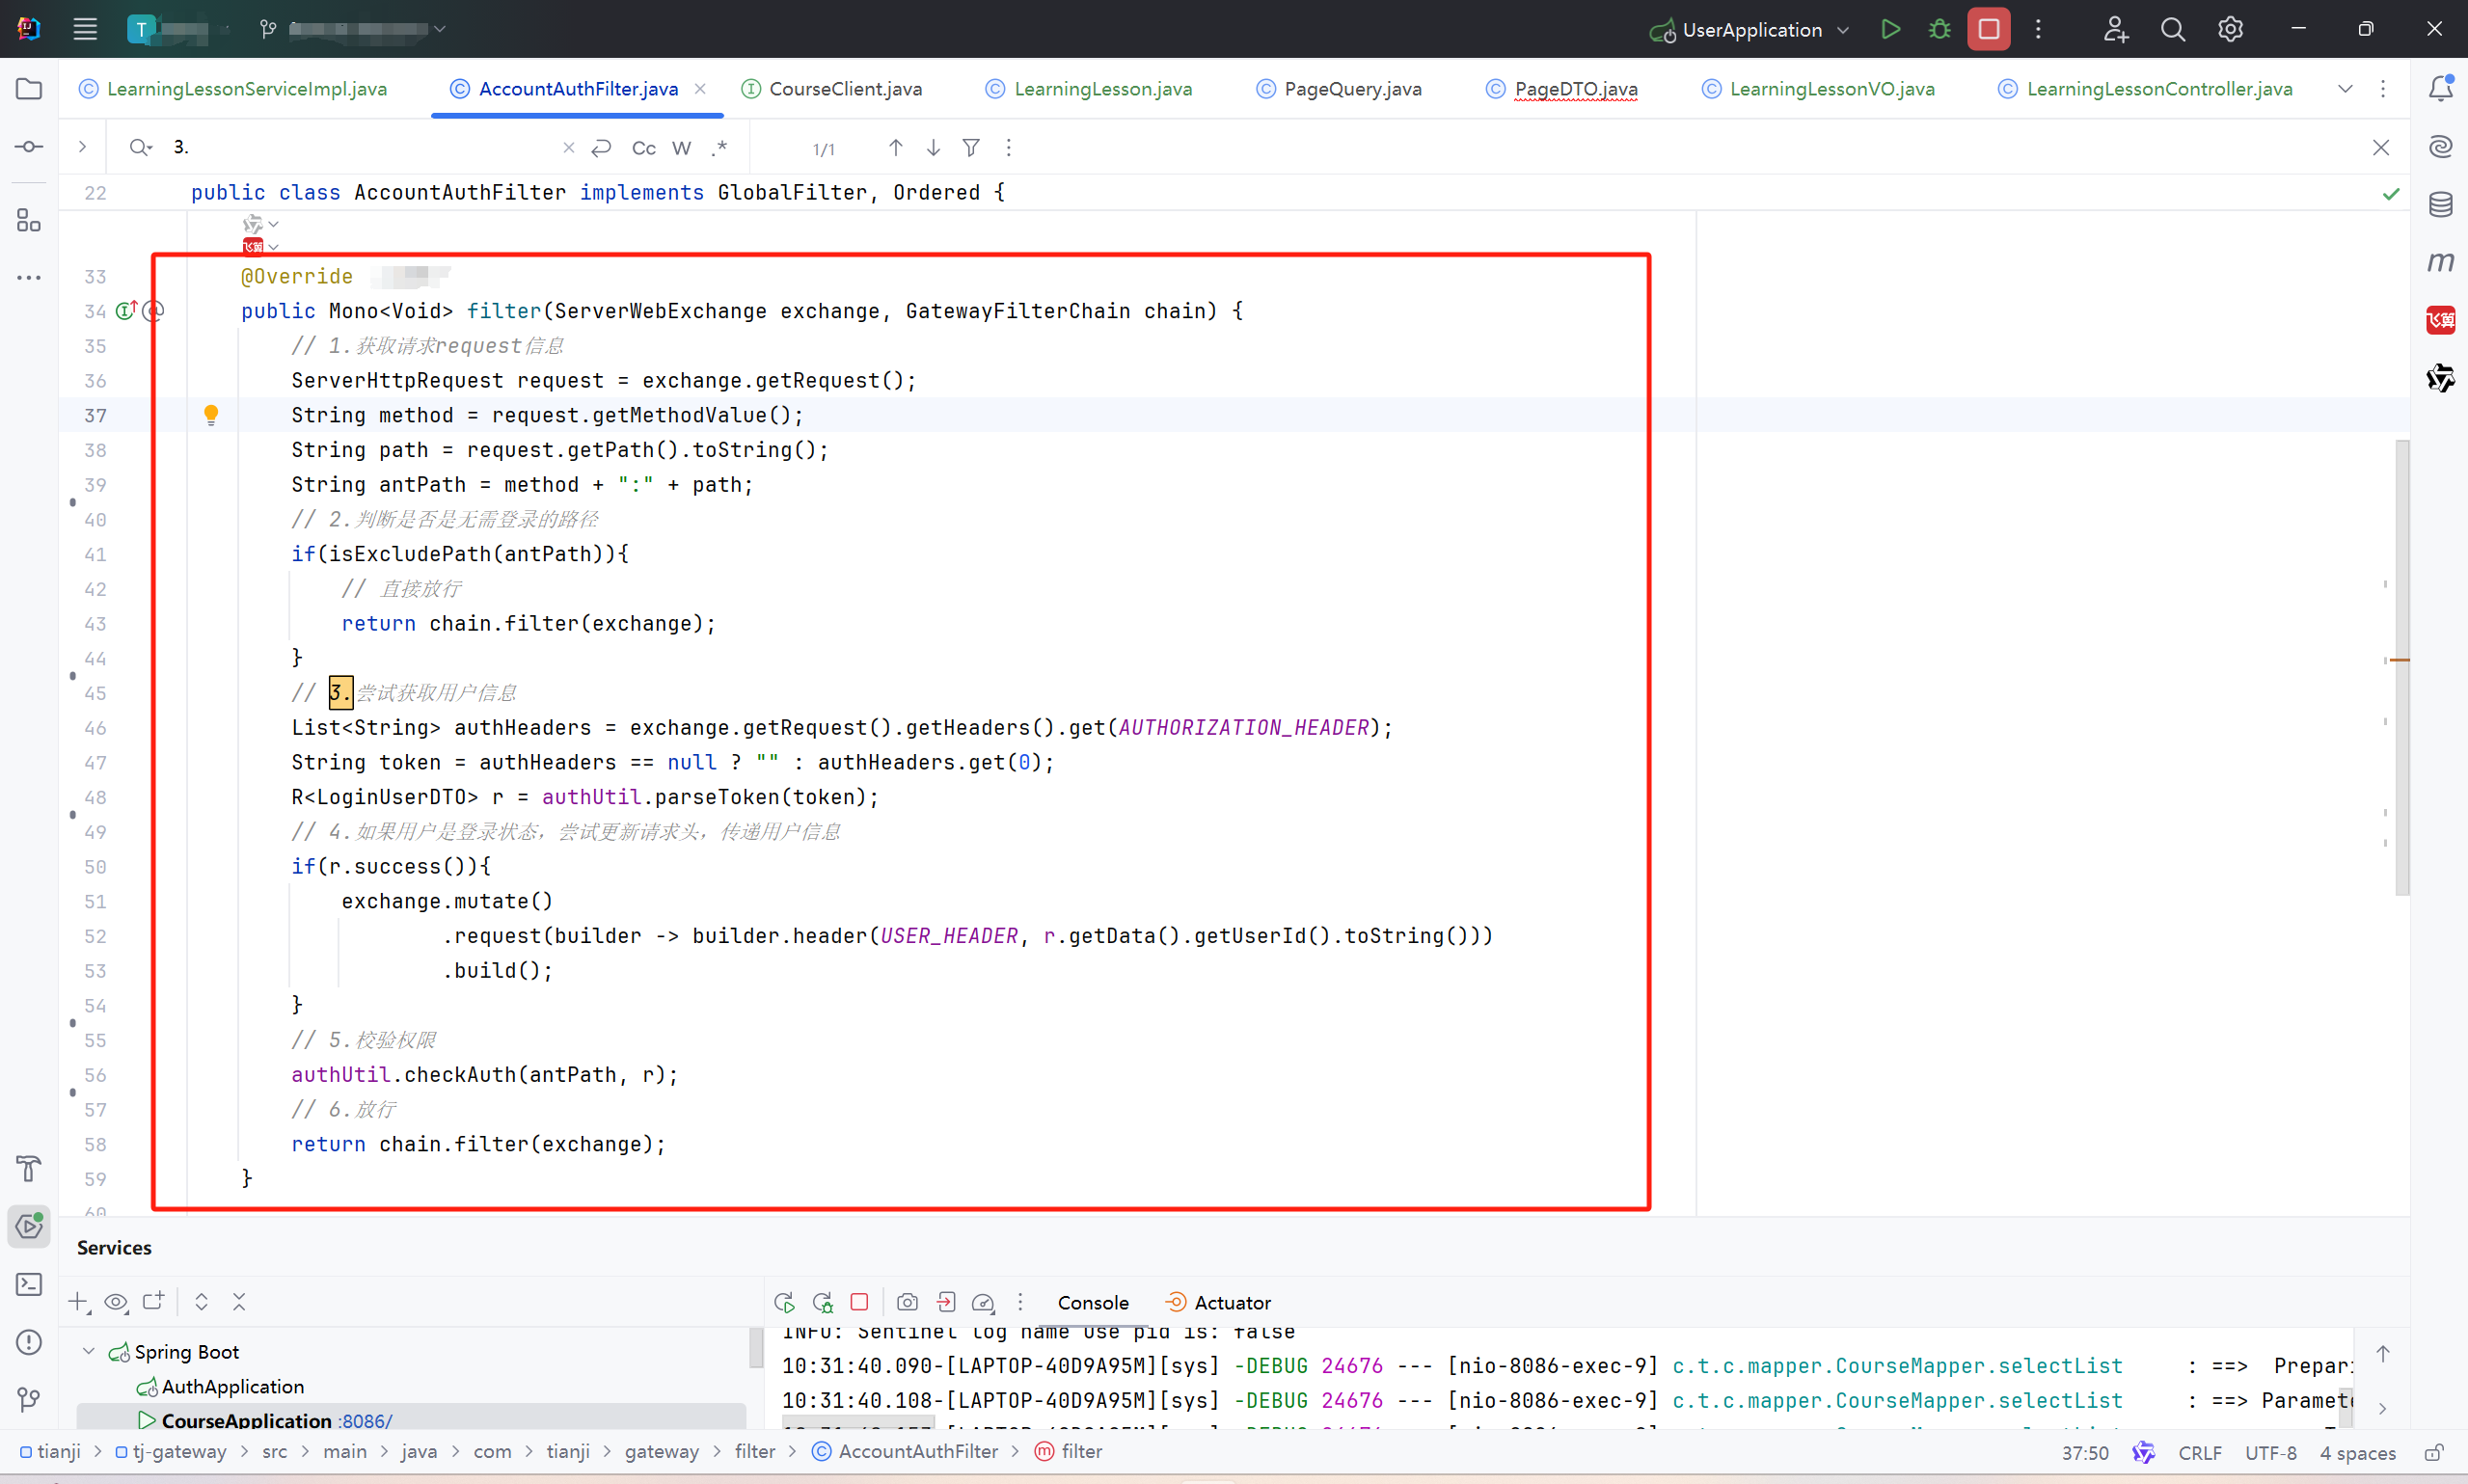Change CRLF line separator in status bar

click(x=2200, y=1453)
